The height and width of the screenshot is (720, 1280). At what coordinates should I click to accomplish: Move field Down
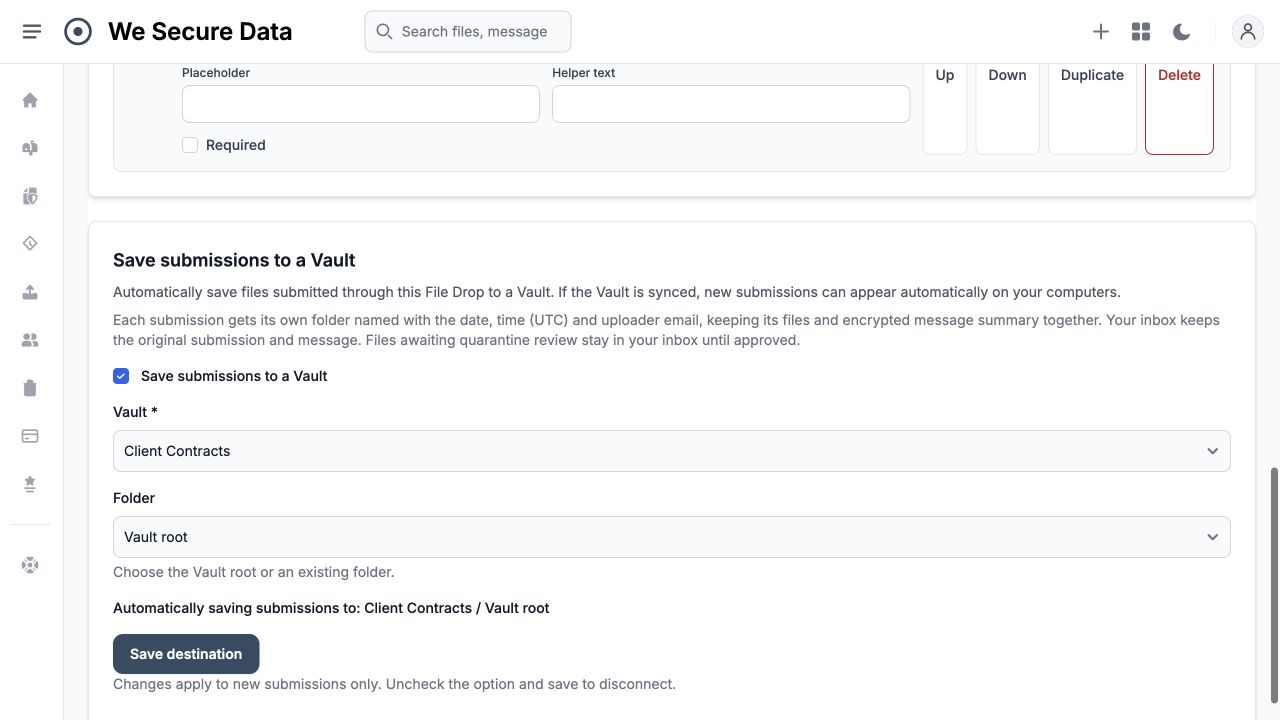click(1007, 107)
